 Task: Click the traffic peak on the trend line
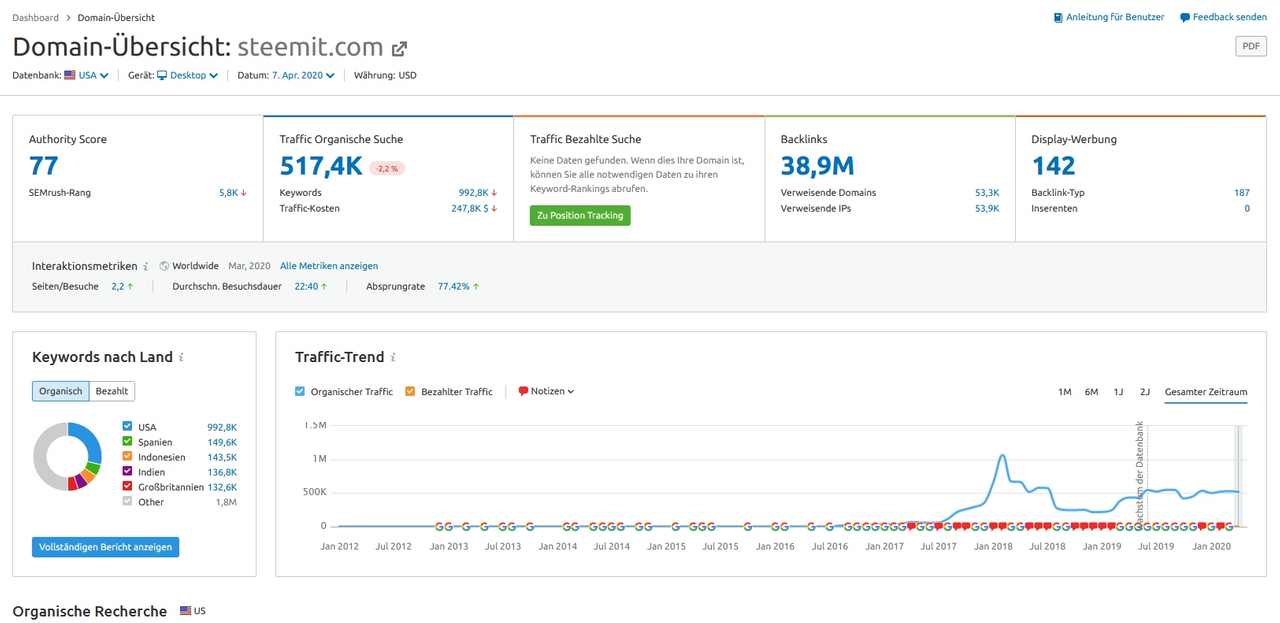(x=1001, y=457)
